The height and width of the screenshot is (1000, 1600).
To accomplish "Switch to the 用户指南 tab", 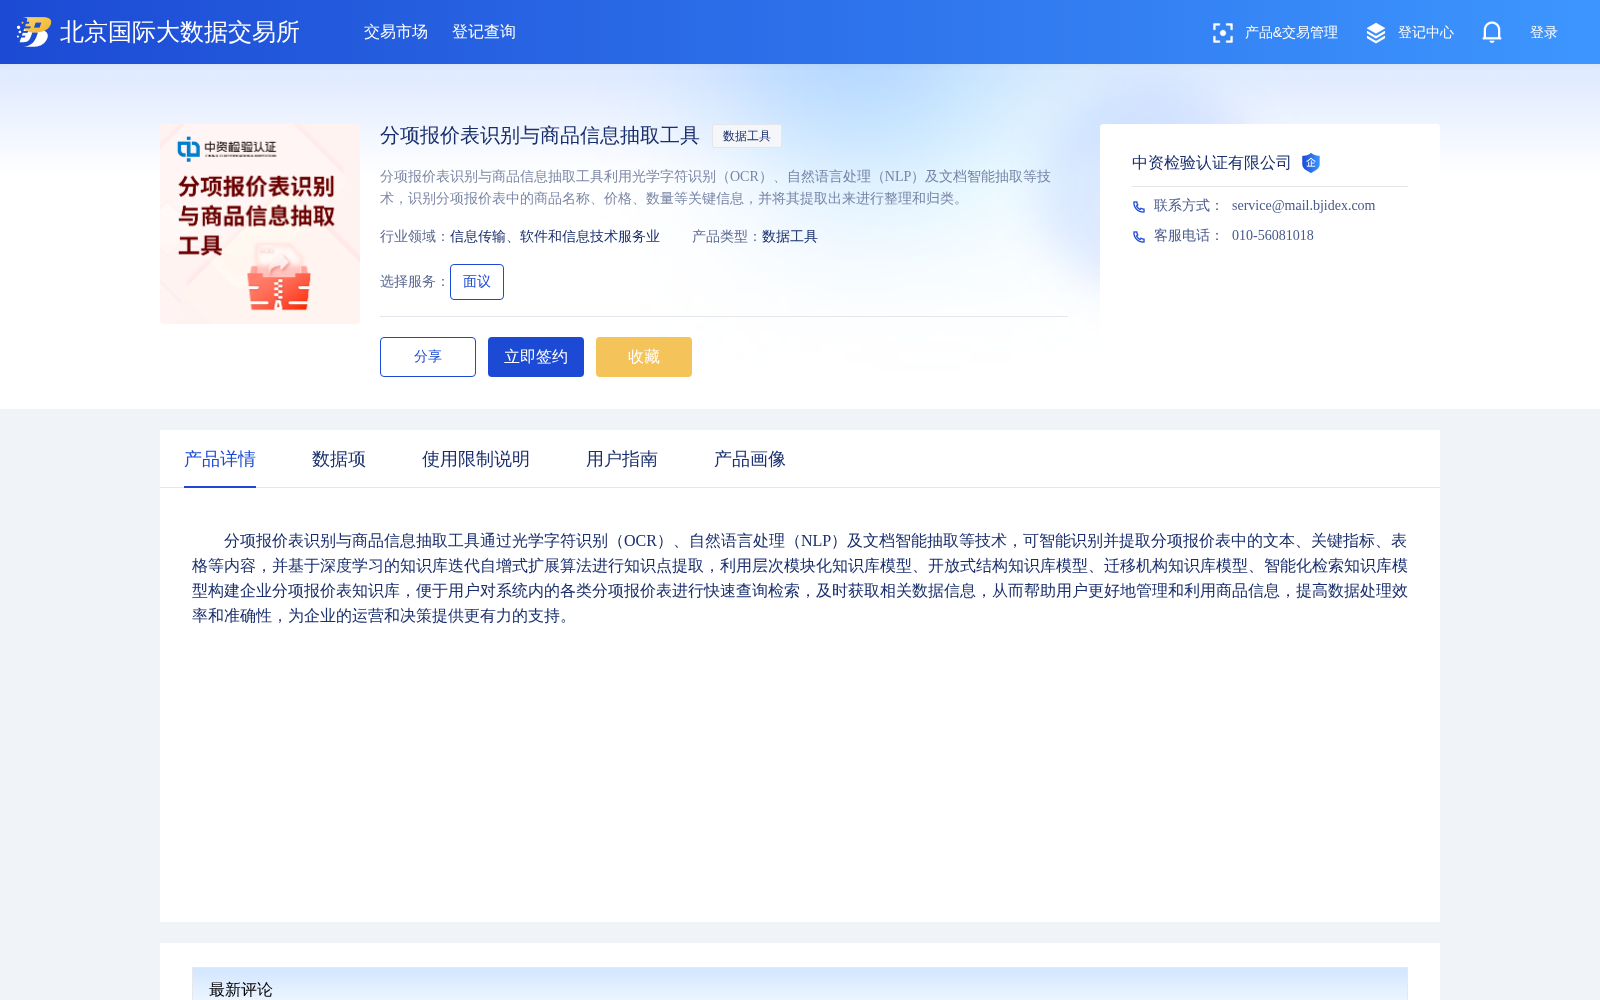I will tap(622, 459).
